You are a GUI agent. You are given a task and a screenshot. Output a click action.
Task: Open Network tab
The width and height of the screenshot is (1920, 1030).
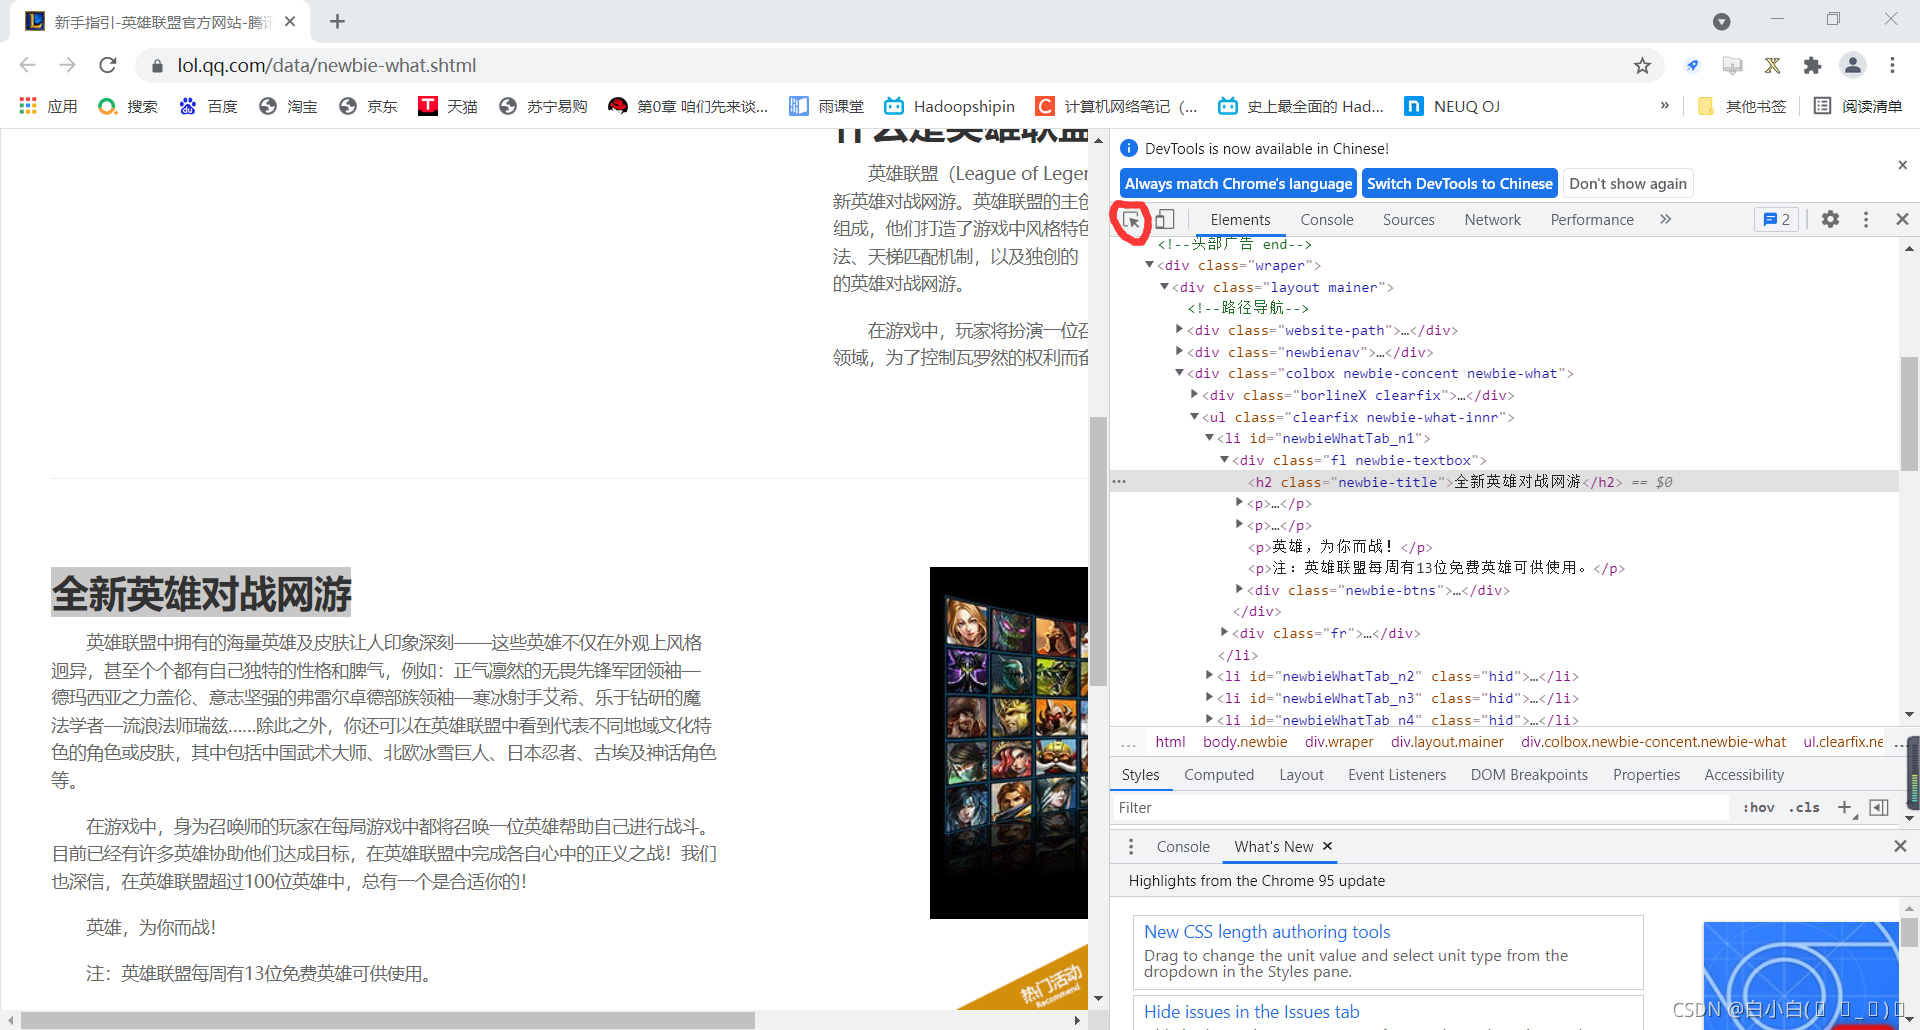click(1492, 219)
